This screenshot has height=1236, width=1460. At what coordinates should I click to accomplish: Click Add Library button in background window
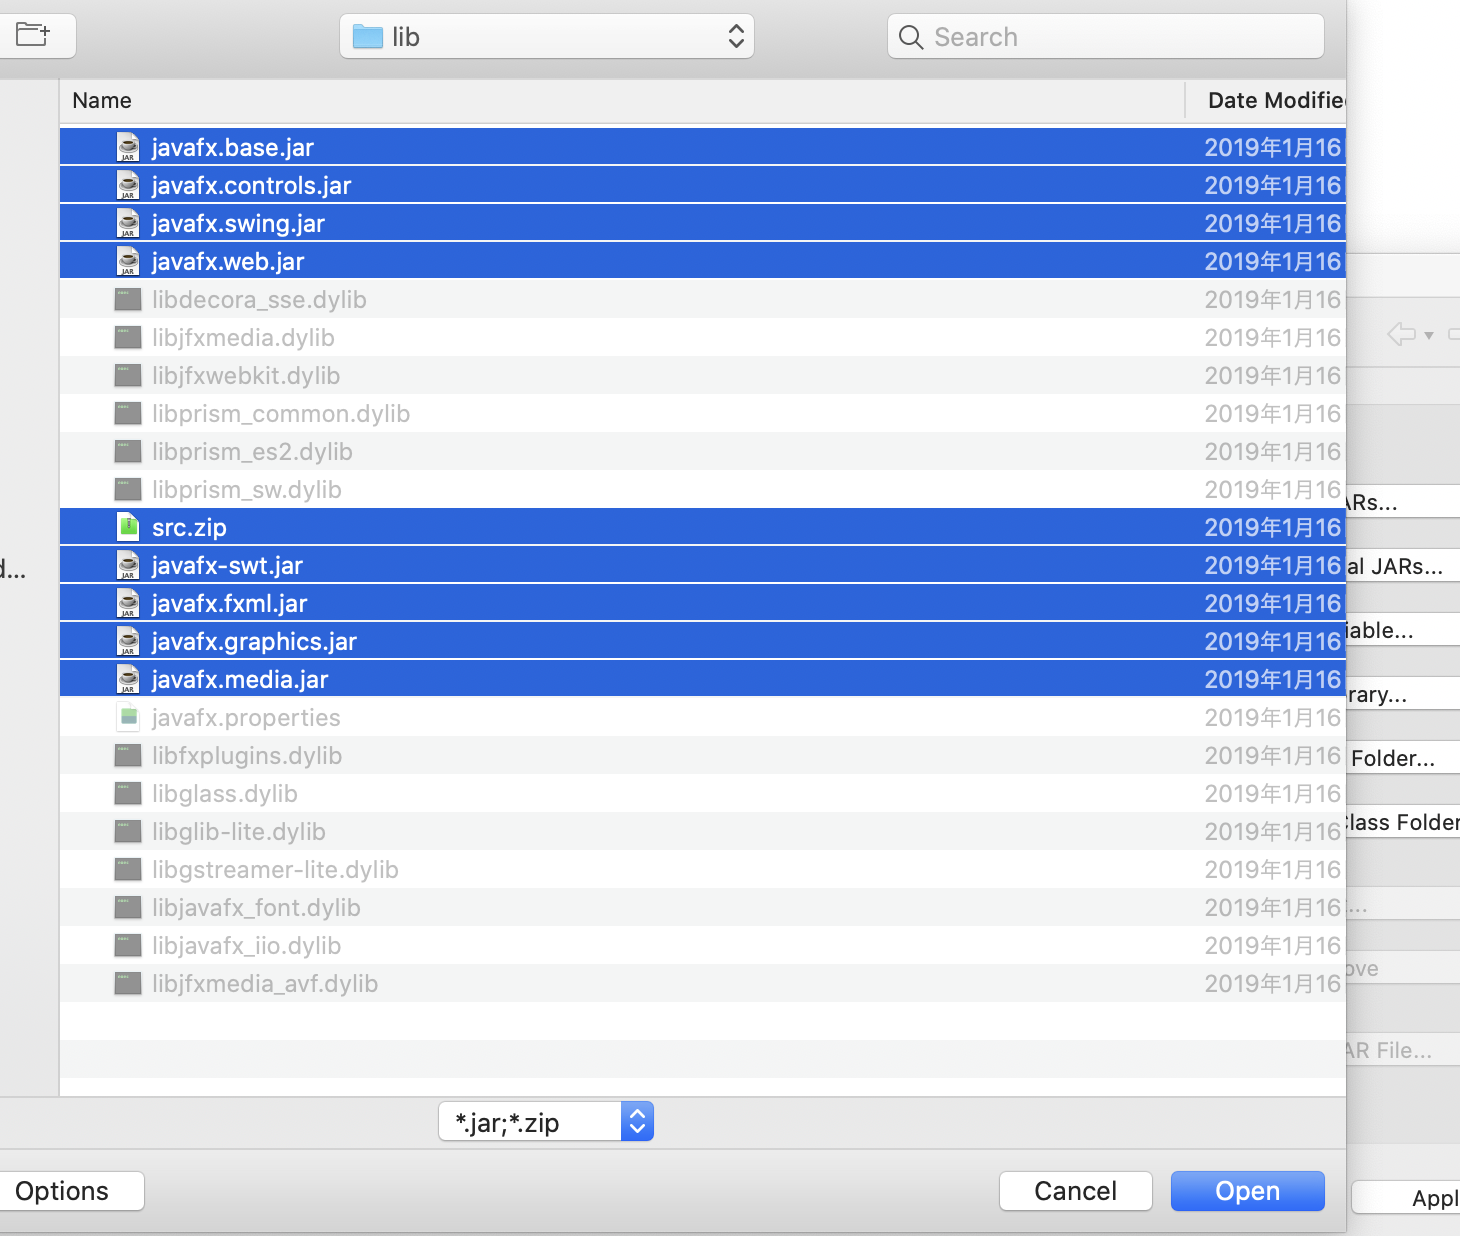1403,694
